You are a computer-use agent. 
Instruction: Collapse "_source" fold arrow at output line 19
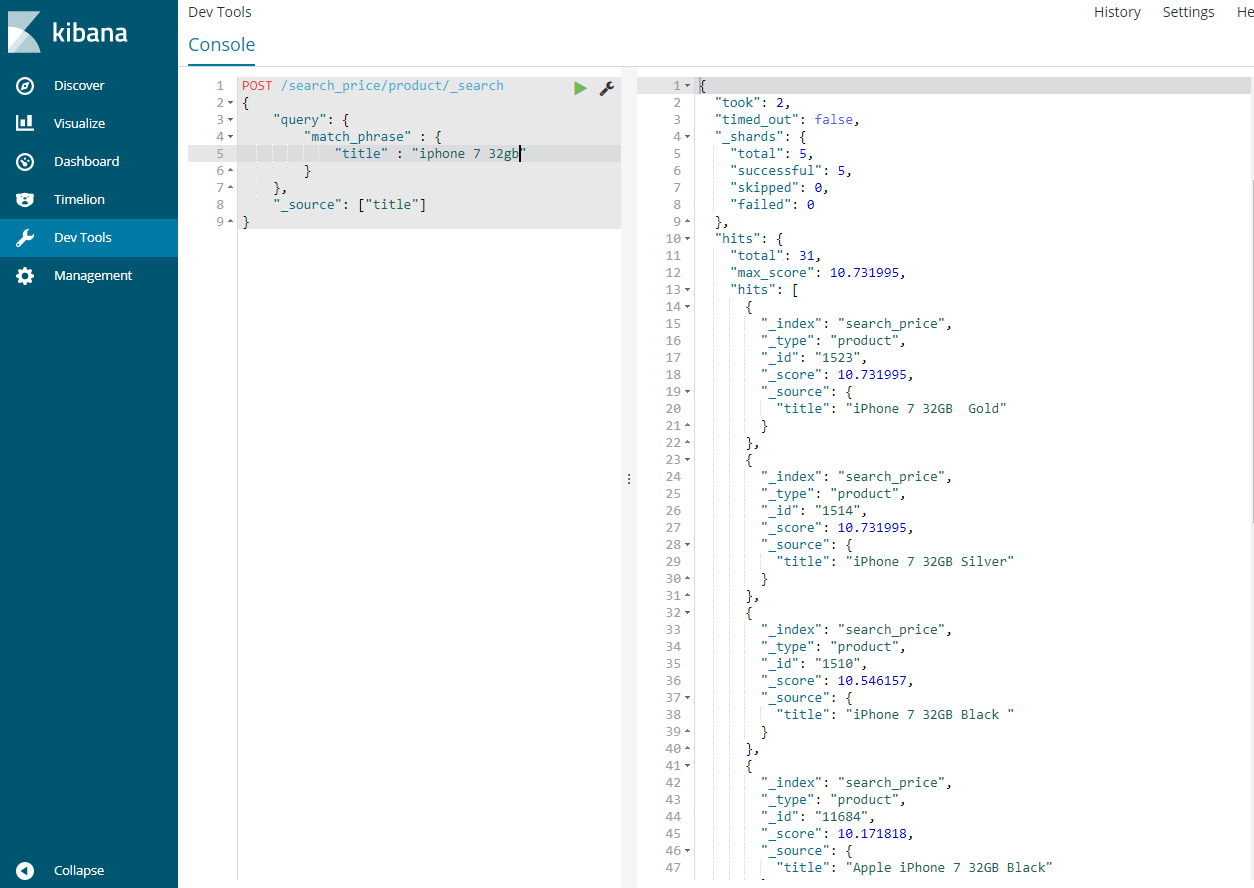pyautogui.click(x=687, y=392)
